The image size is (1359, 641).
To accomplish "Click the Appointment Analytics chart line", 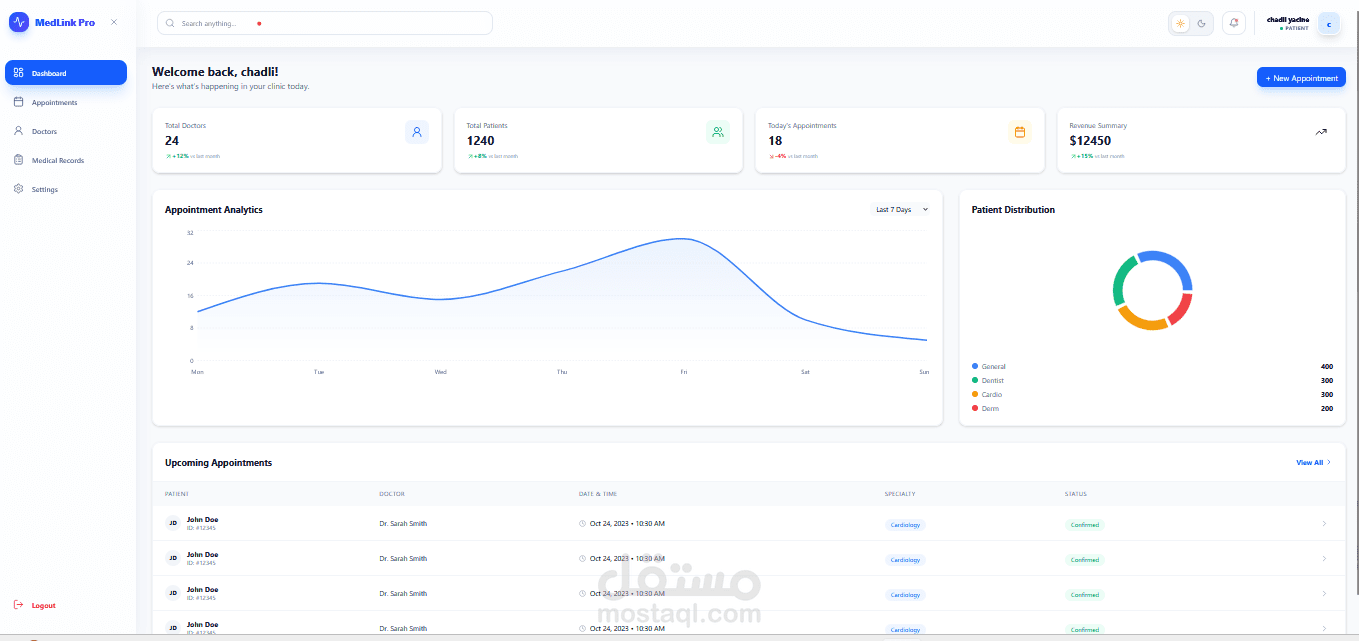I will (562, 269).
